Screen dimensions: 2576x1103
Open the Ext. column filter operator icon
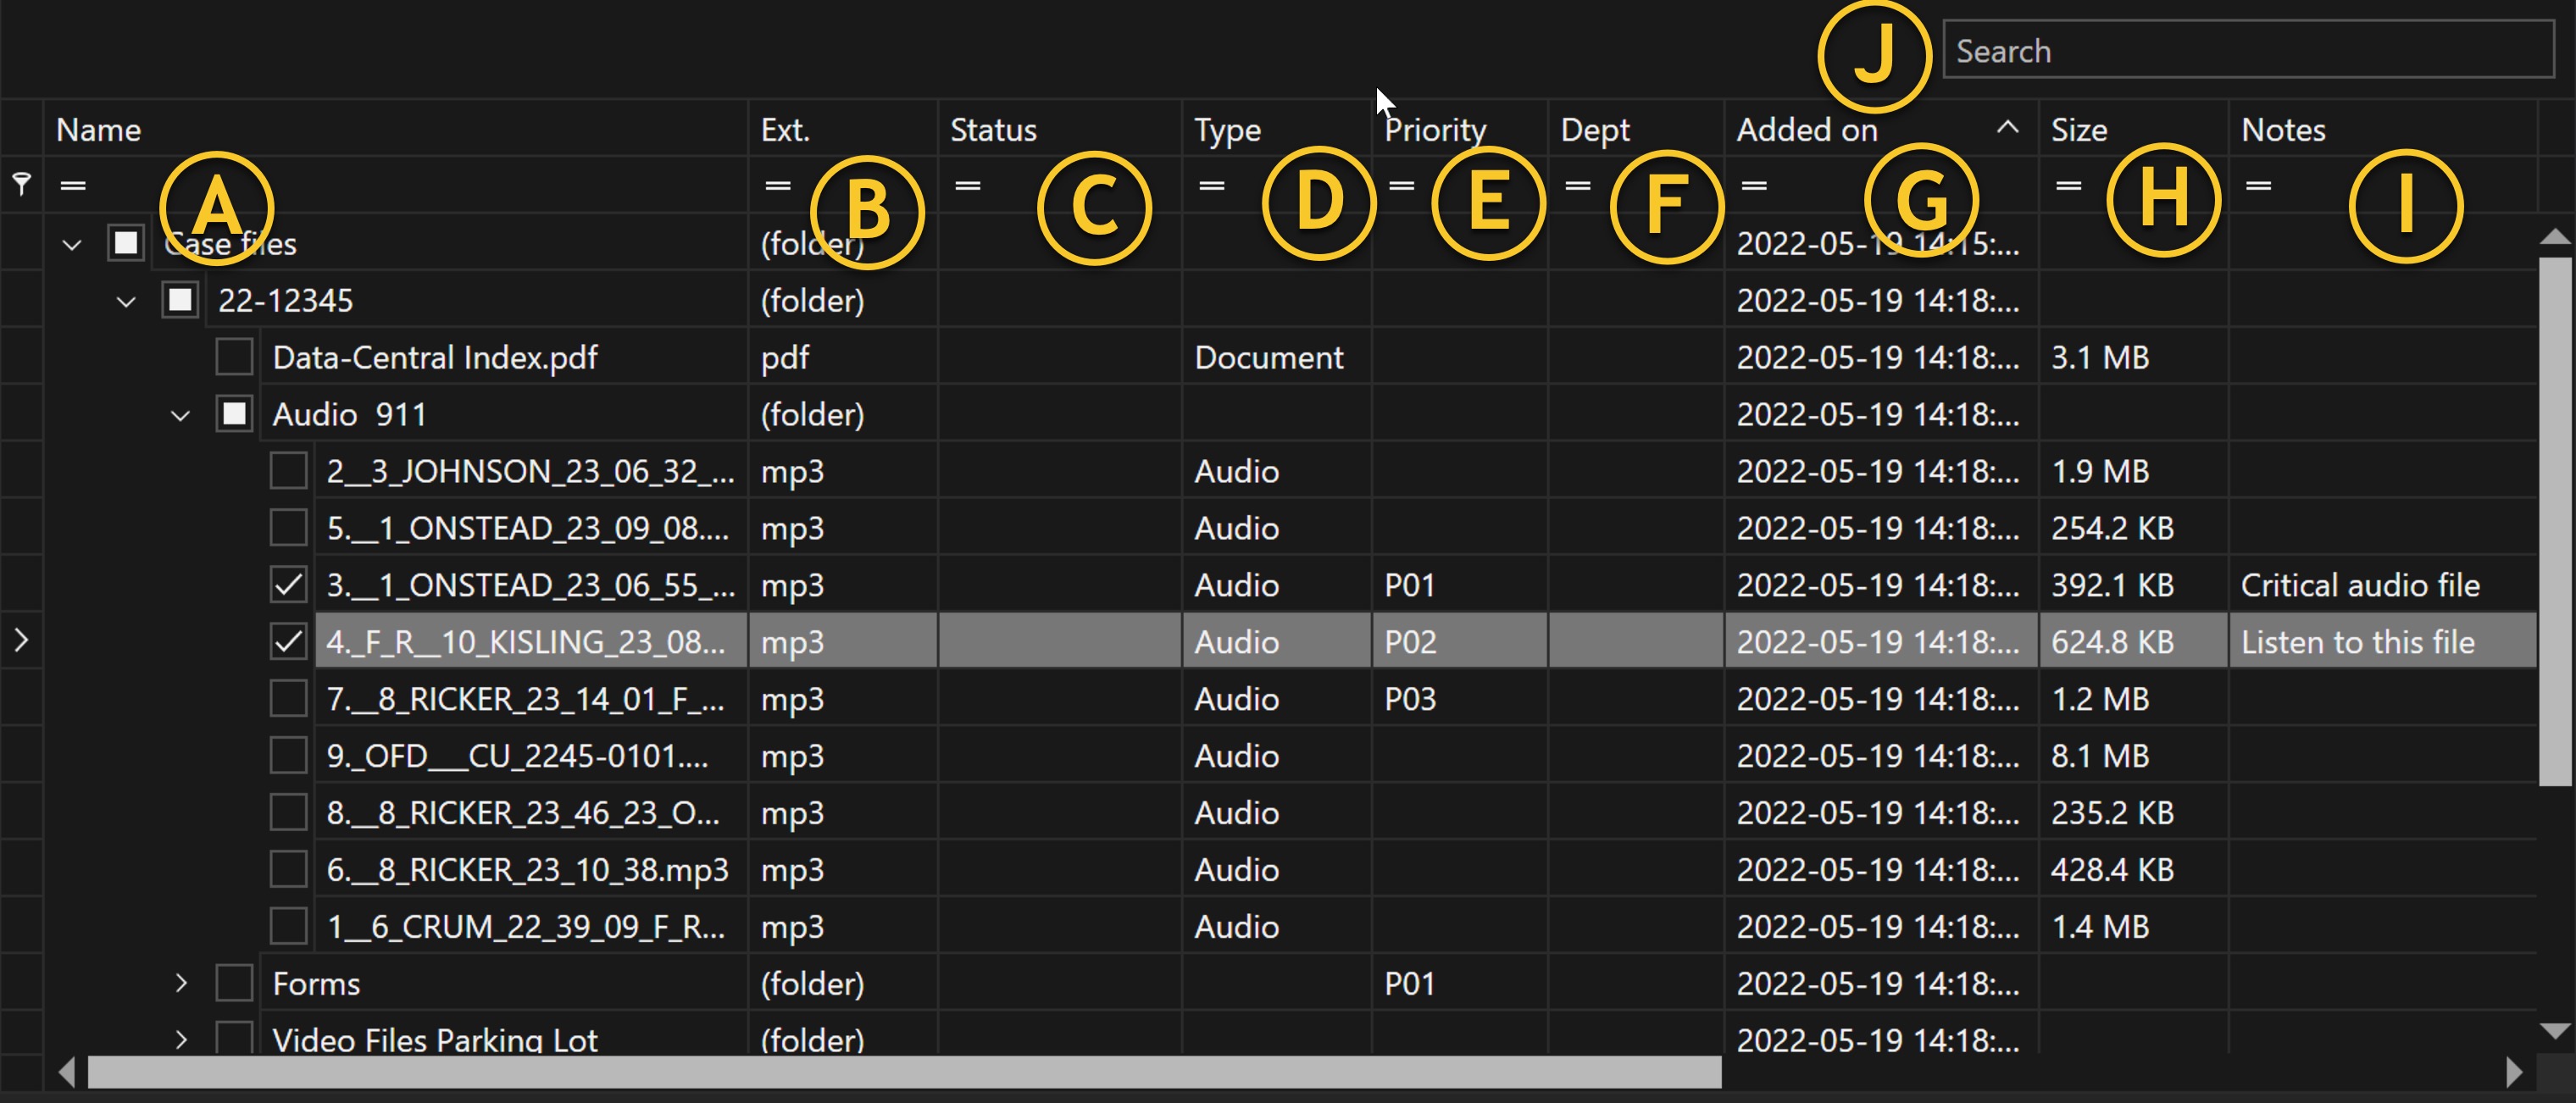pyautogui.click(x=778, y=185)
